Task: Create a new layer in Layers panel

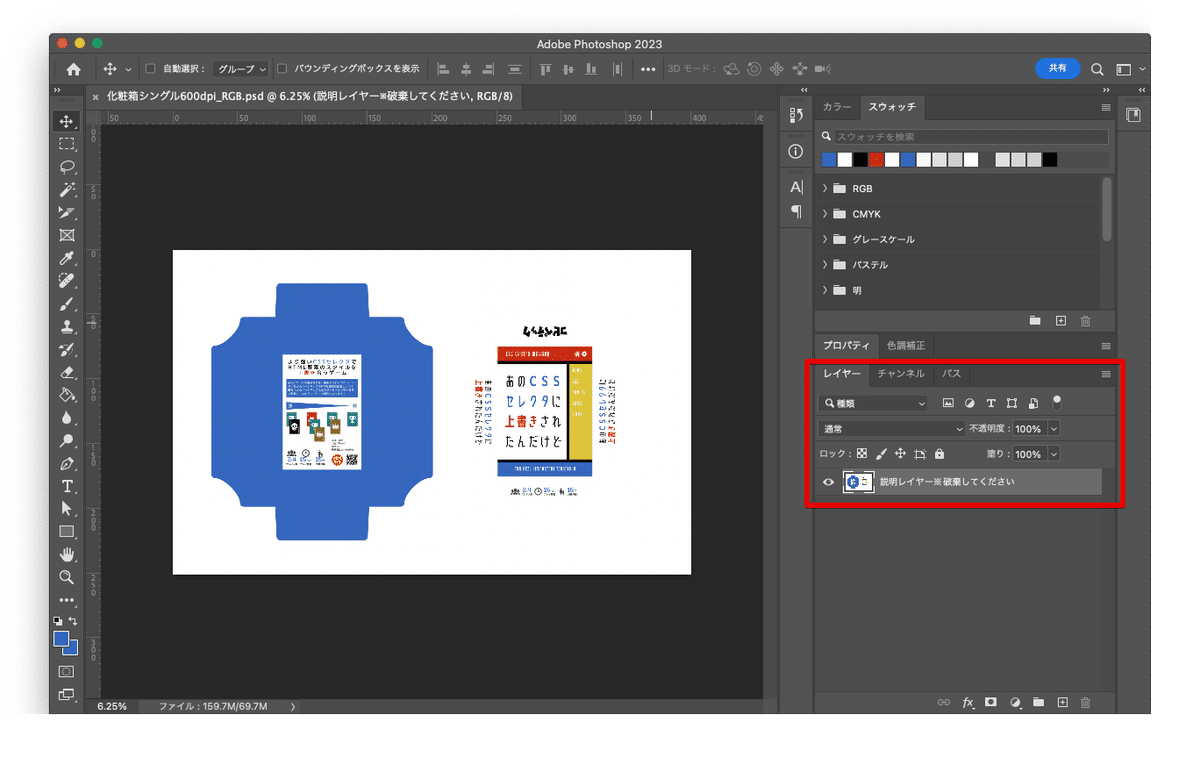Action: coord(1063,703)
